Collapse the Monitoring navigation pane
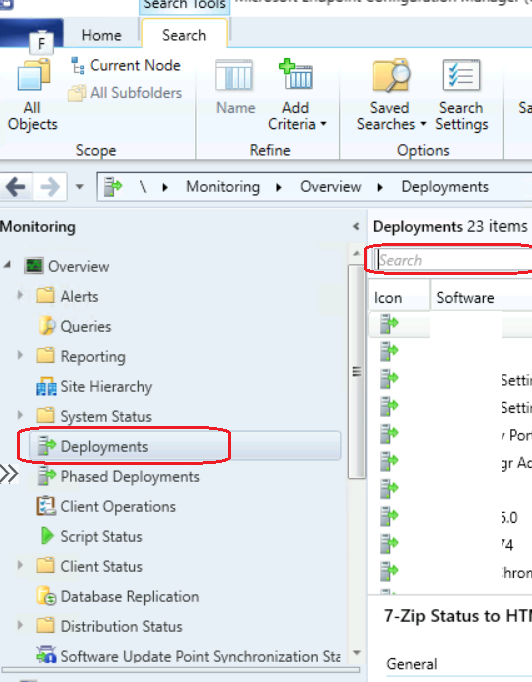532x682 pixels. point(356,226)
